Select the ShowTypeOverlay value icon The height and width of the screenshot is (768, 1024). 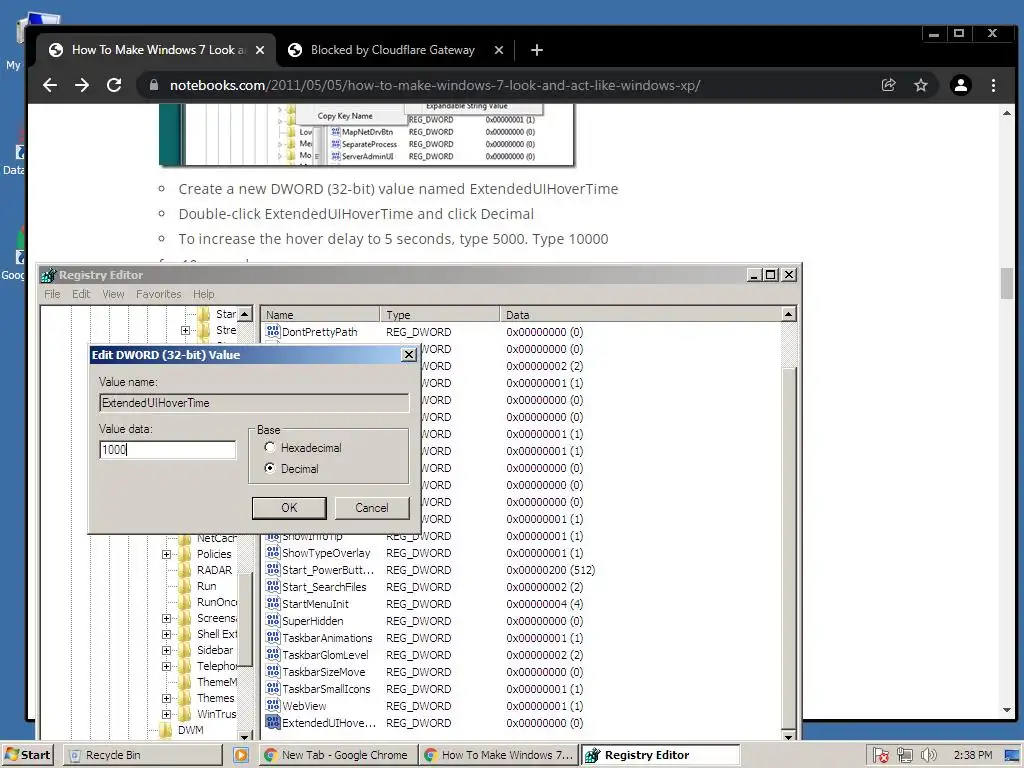pos(273,552)
